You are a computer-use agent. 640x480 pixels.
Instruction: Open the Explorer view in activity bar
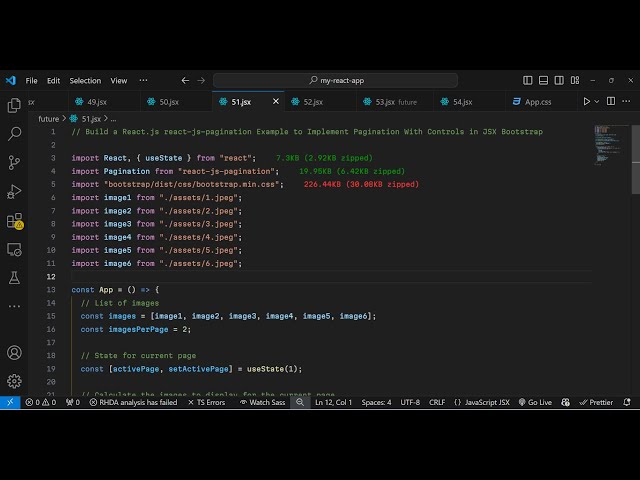coord(14,105)
